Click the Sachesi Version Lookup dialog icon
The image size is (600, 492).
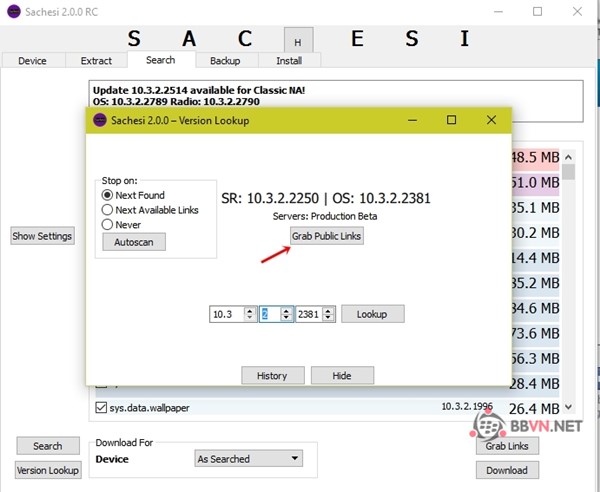(99, 120)
